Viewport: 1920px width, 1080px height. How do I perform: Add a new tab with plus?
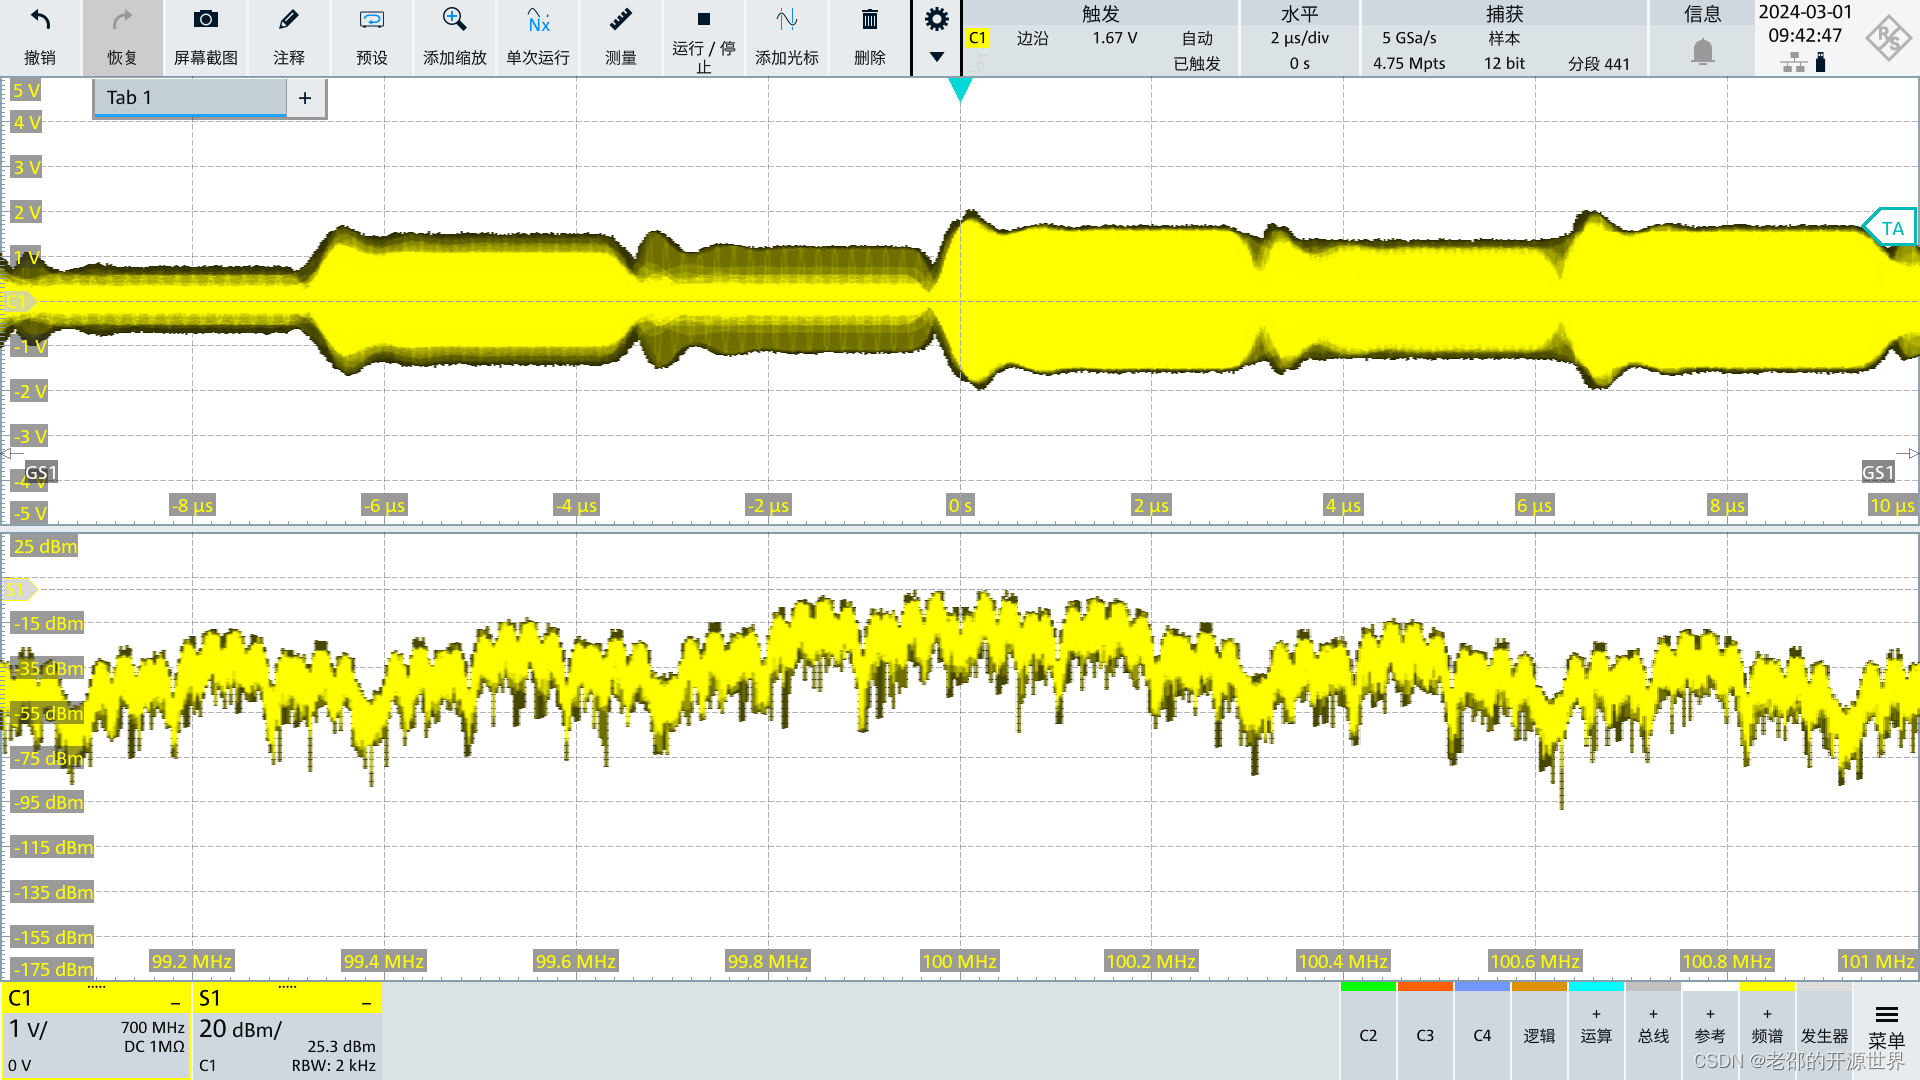click(305, 98)
